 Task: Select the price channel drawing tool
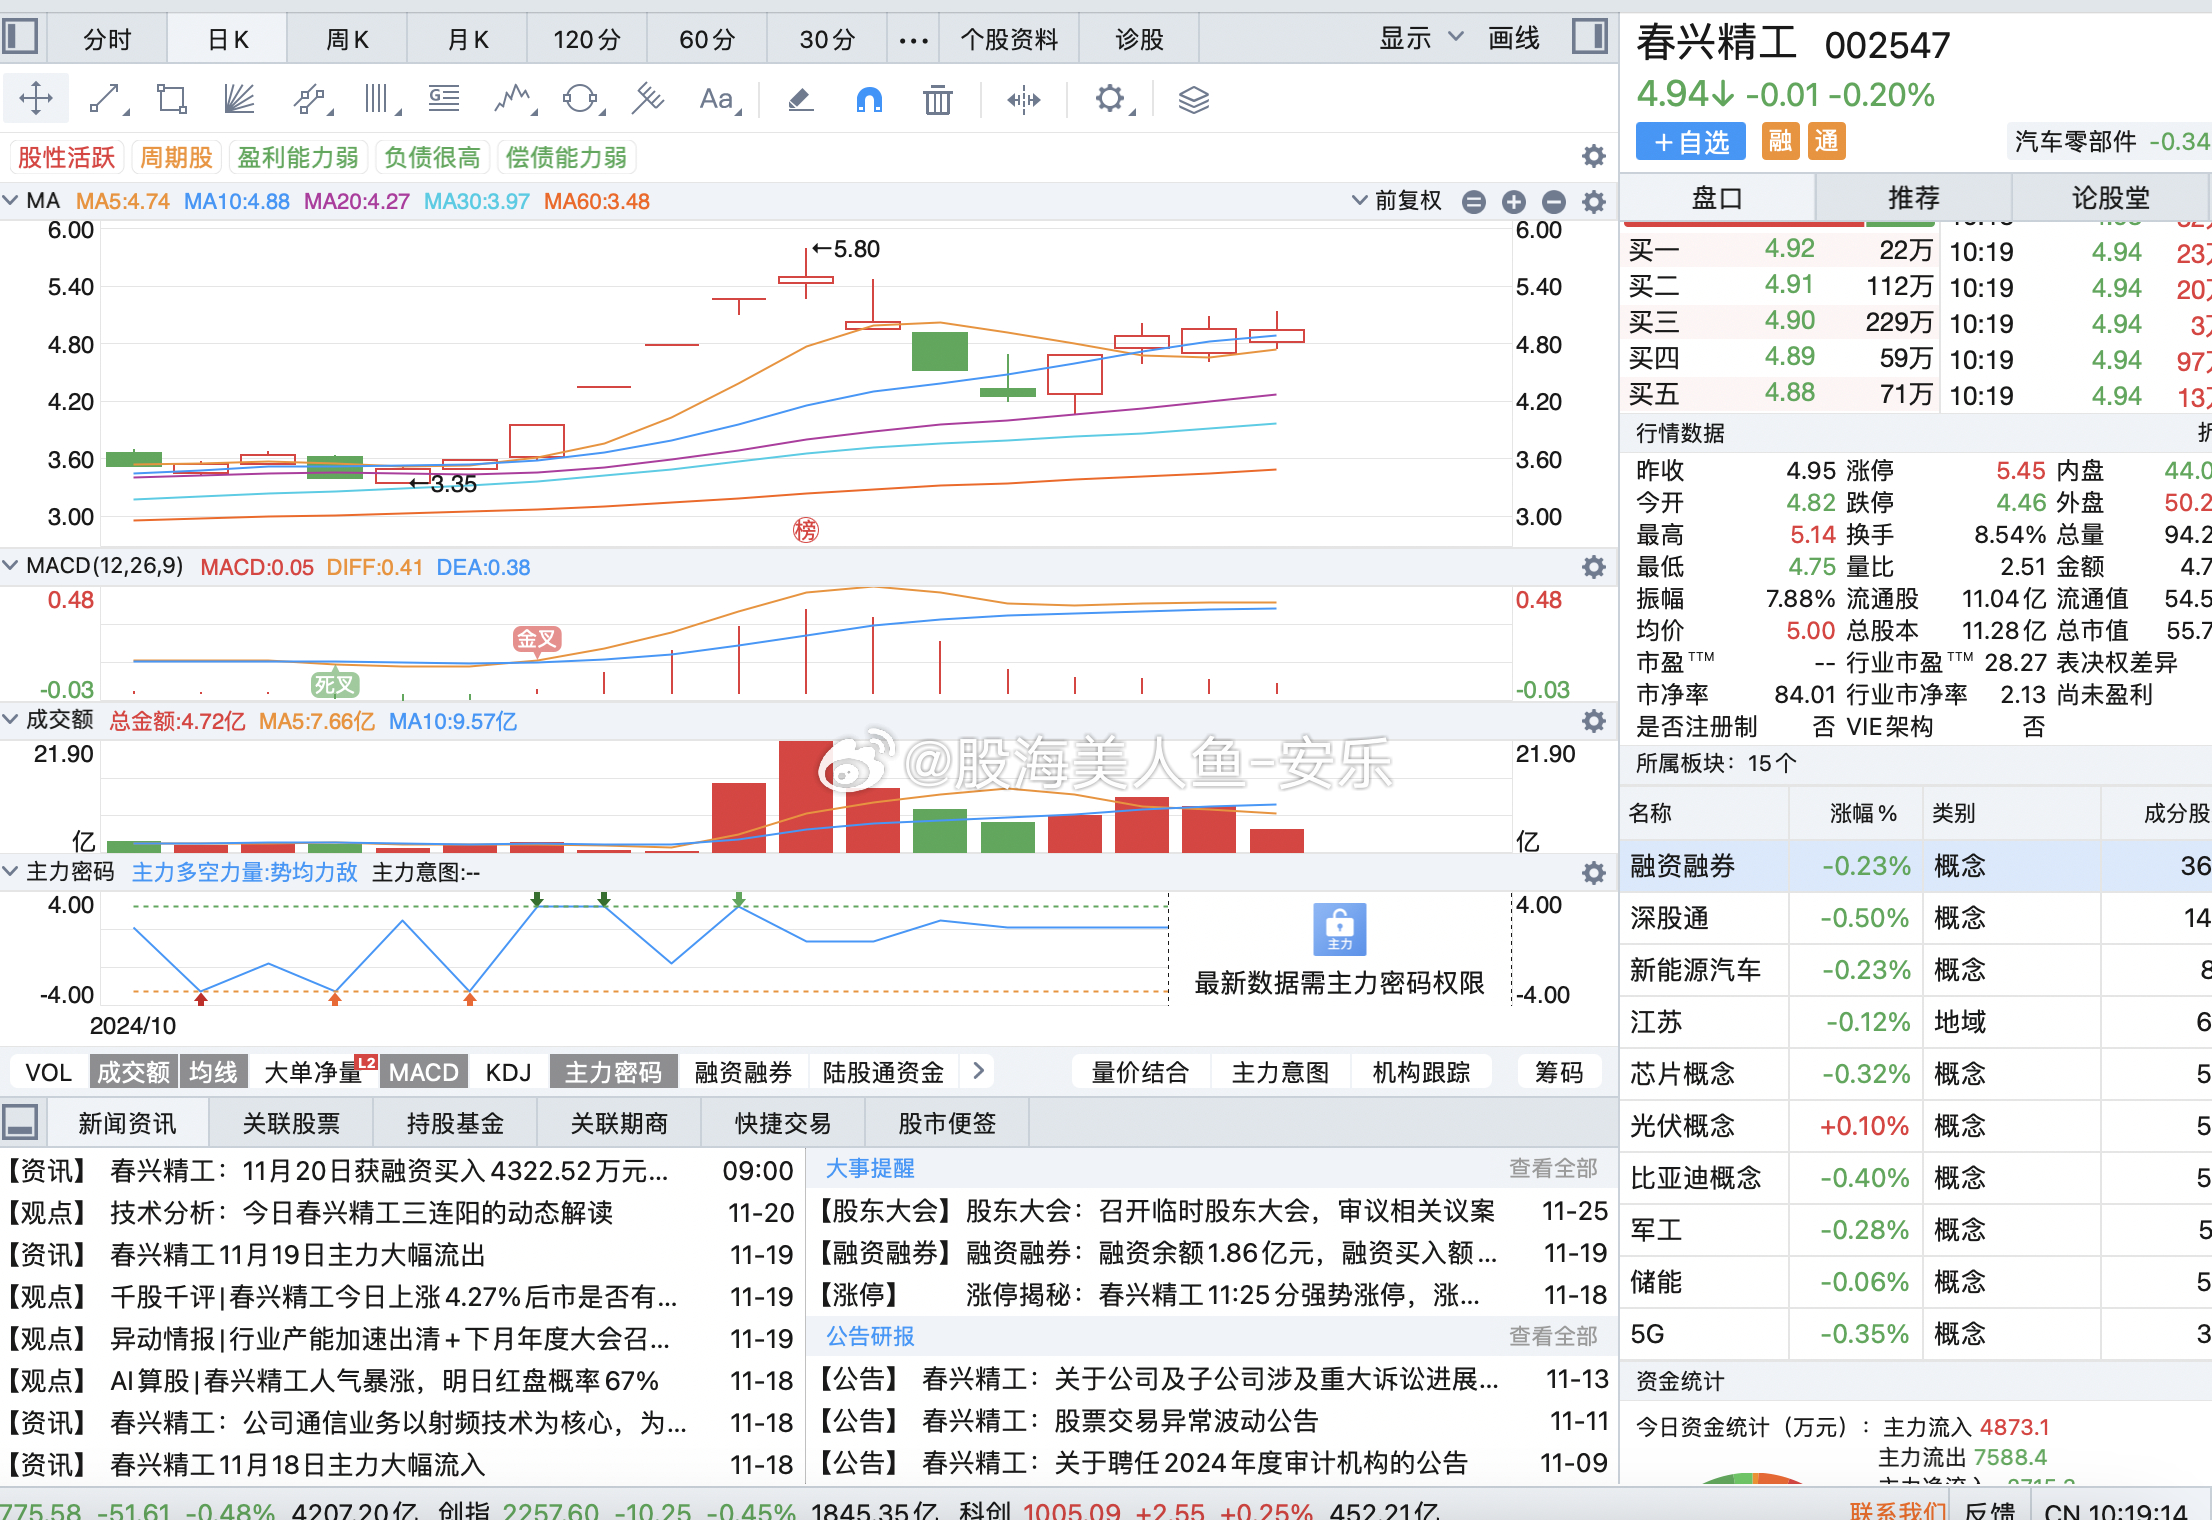click(x=311, y=99)
